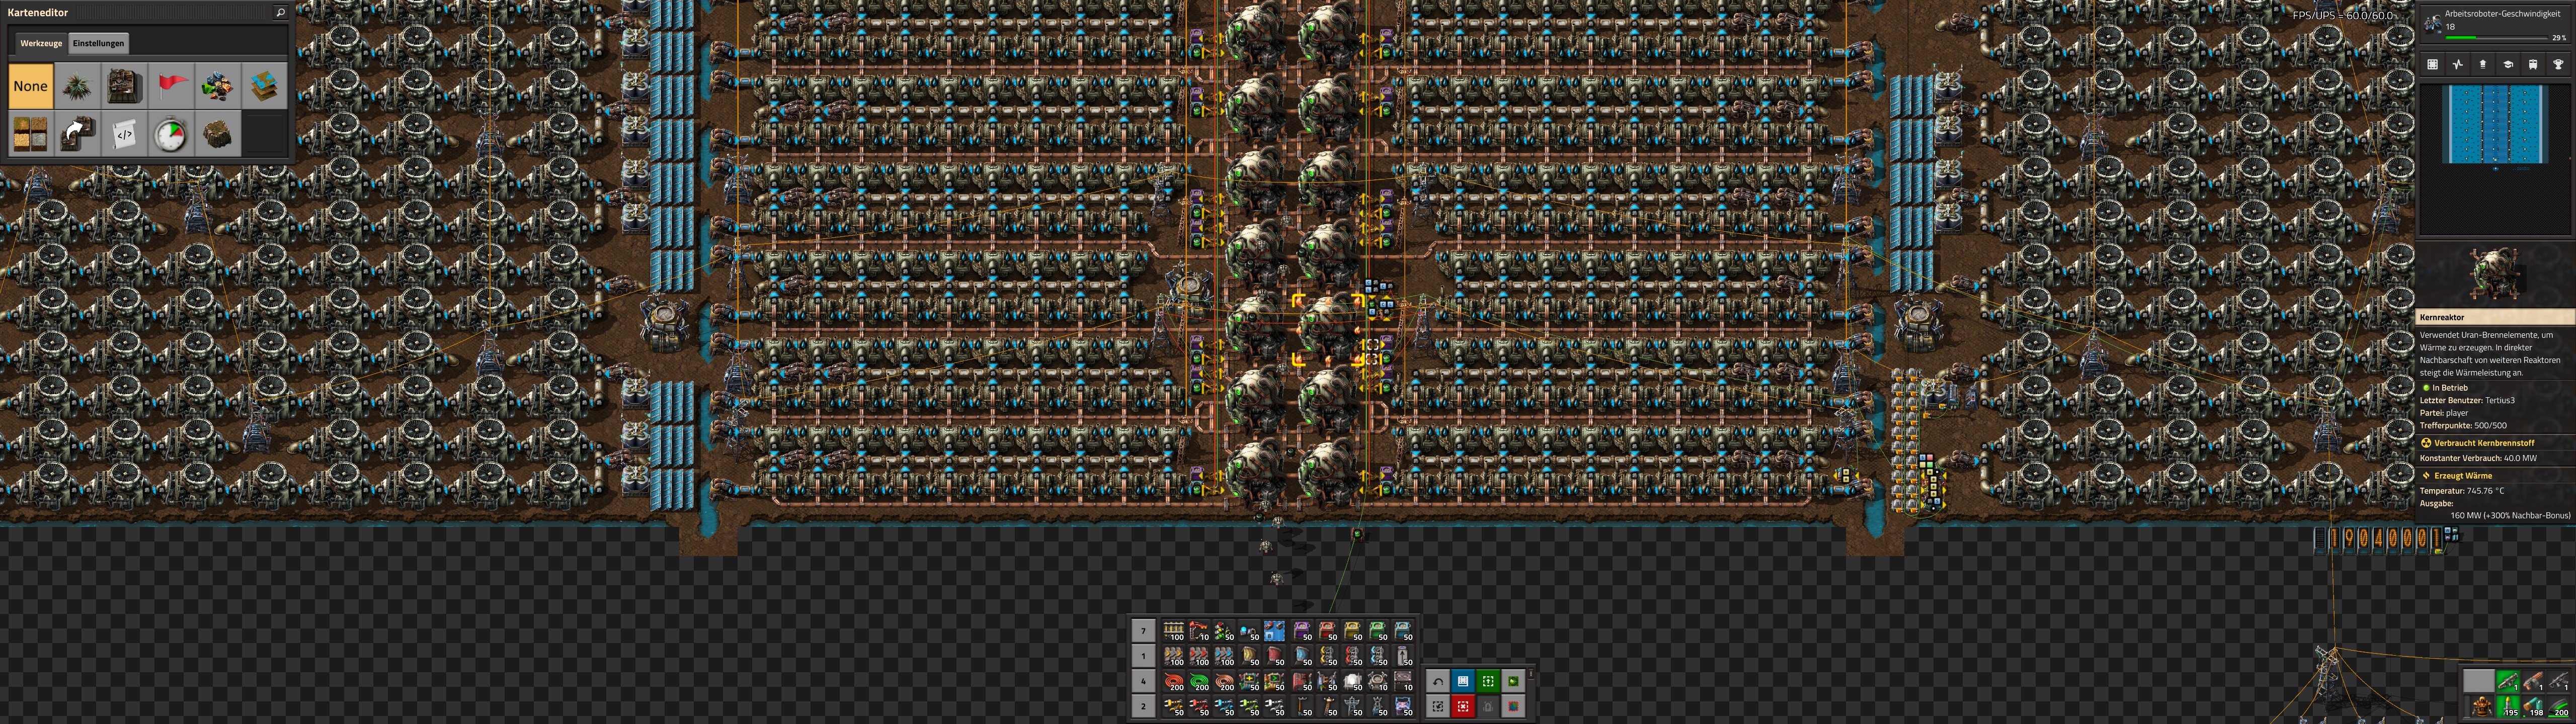Open Arbeitsroboter-Geschwindigkeit research entry
Viewport: 2576px width, 724px height.
[2496, 24]
